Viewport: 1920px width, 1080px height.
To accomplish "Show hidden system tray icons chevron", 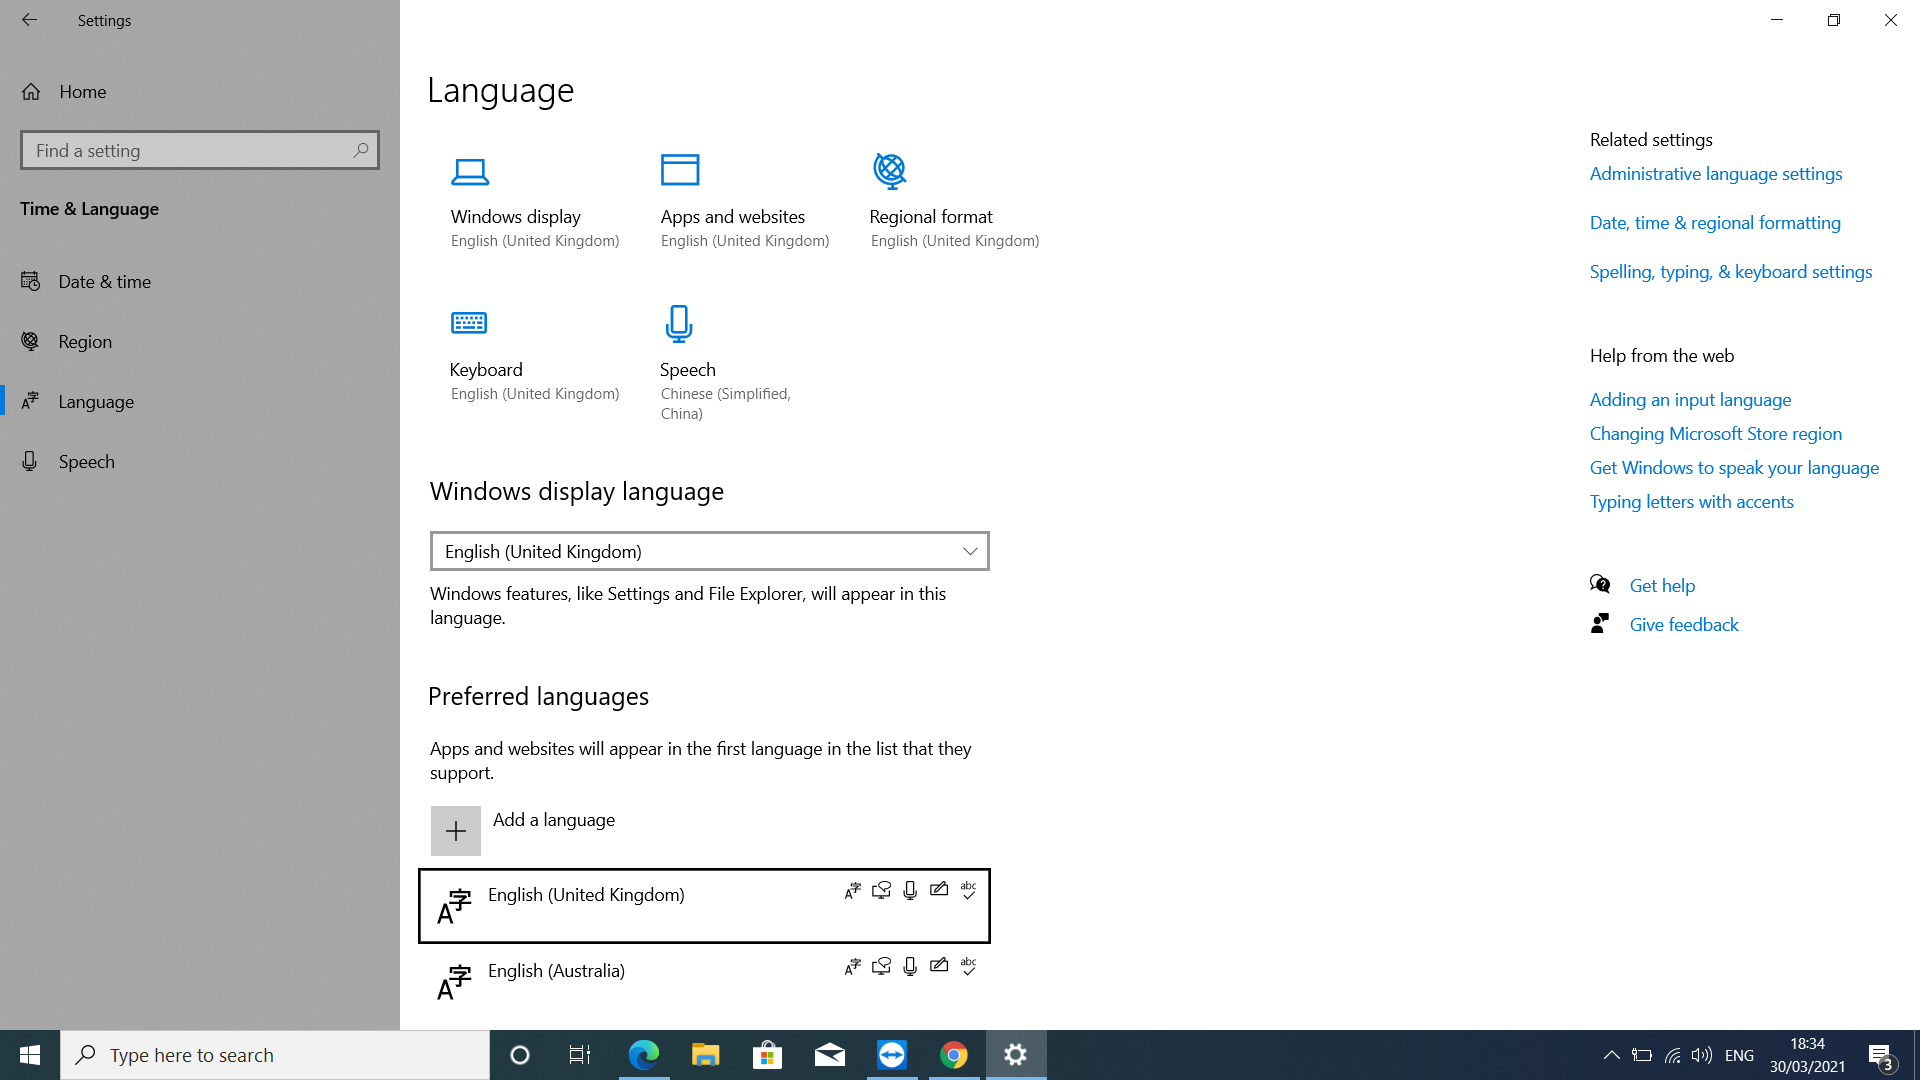I will click(x=1611, y=1055).
